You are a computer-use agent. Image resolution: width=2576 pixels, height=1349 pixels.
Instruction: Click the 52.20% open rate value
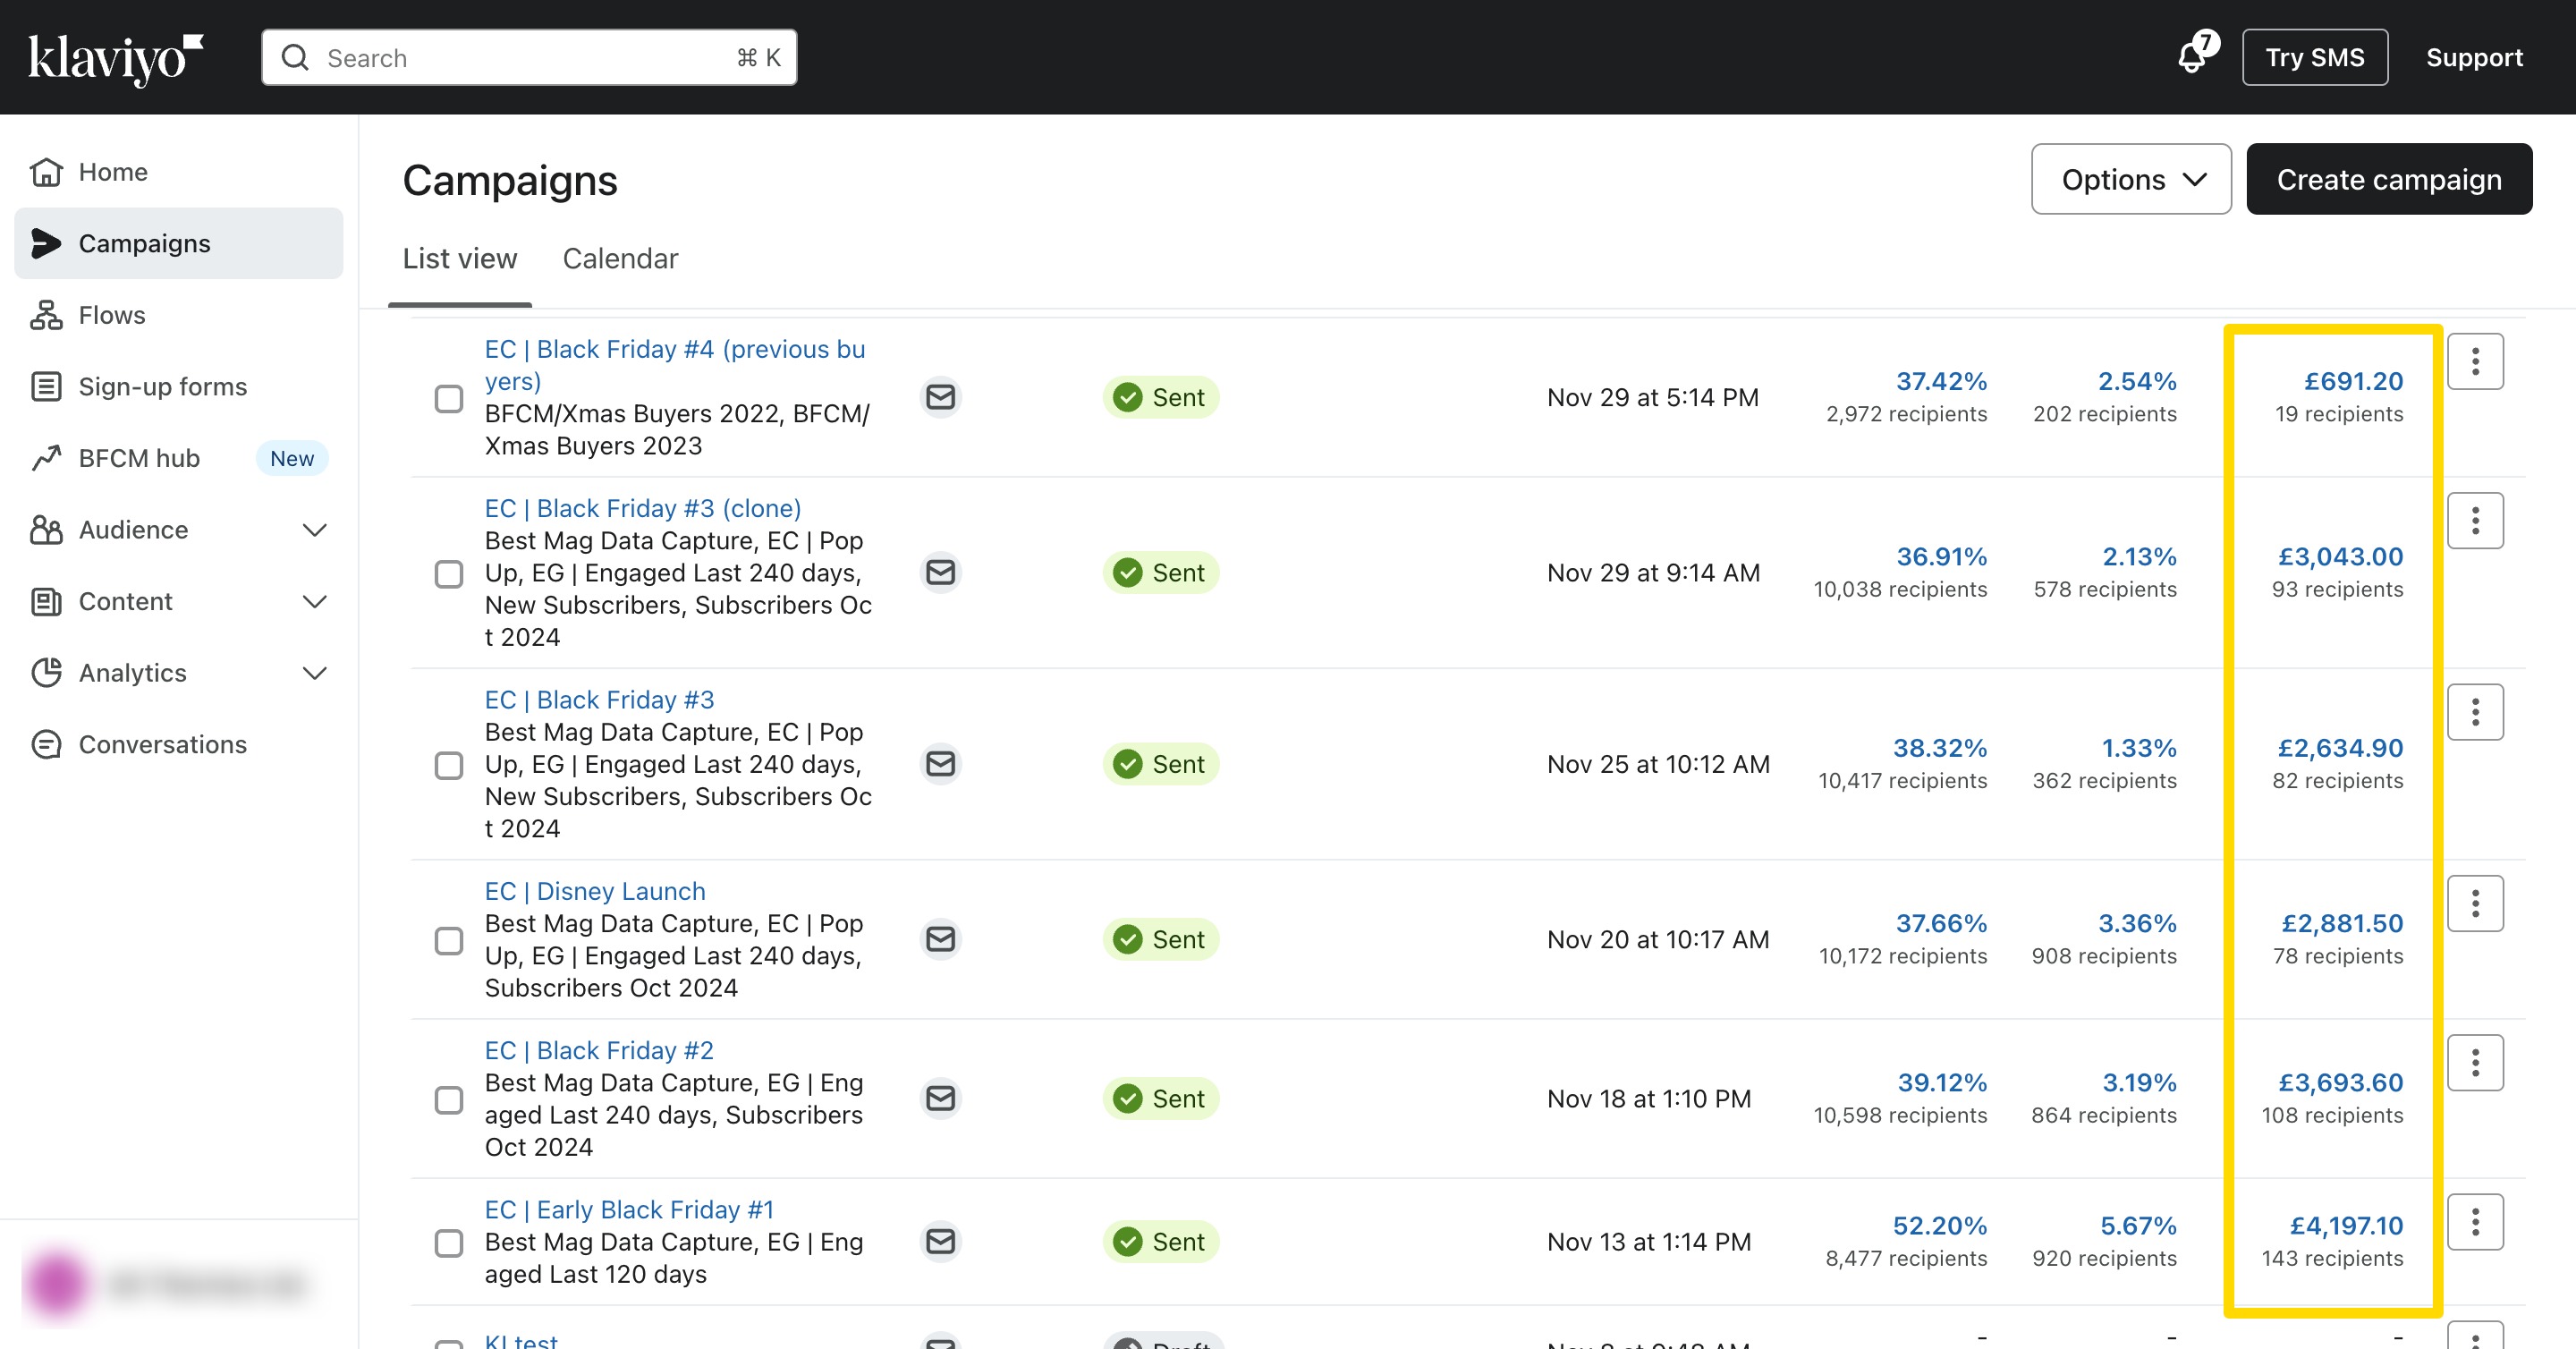coord(1939,1225)
